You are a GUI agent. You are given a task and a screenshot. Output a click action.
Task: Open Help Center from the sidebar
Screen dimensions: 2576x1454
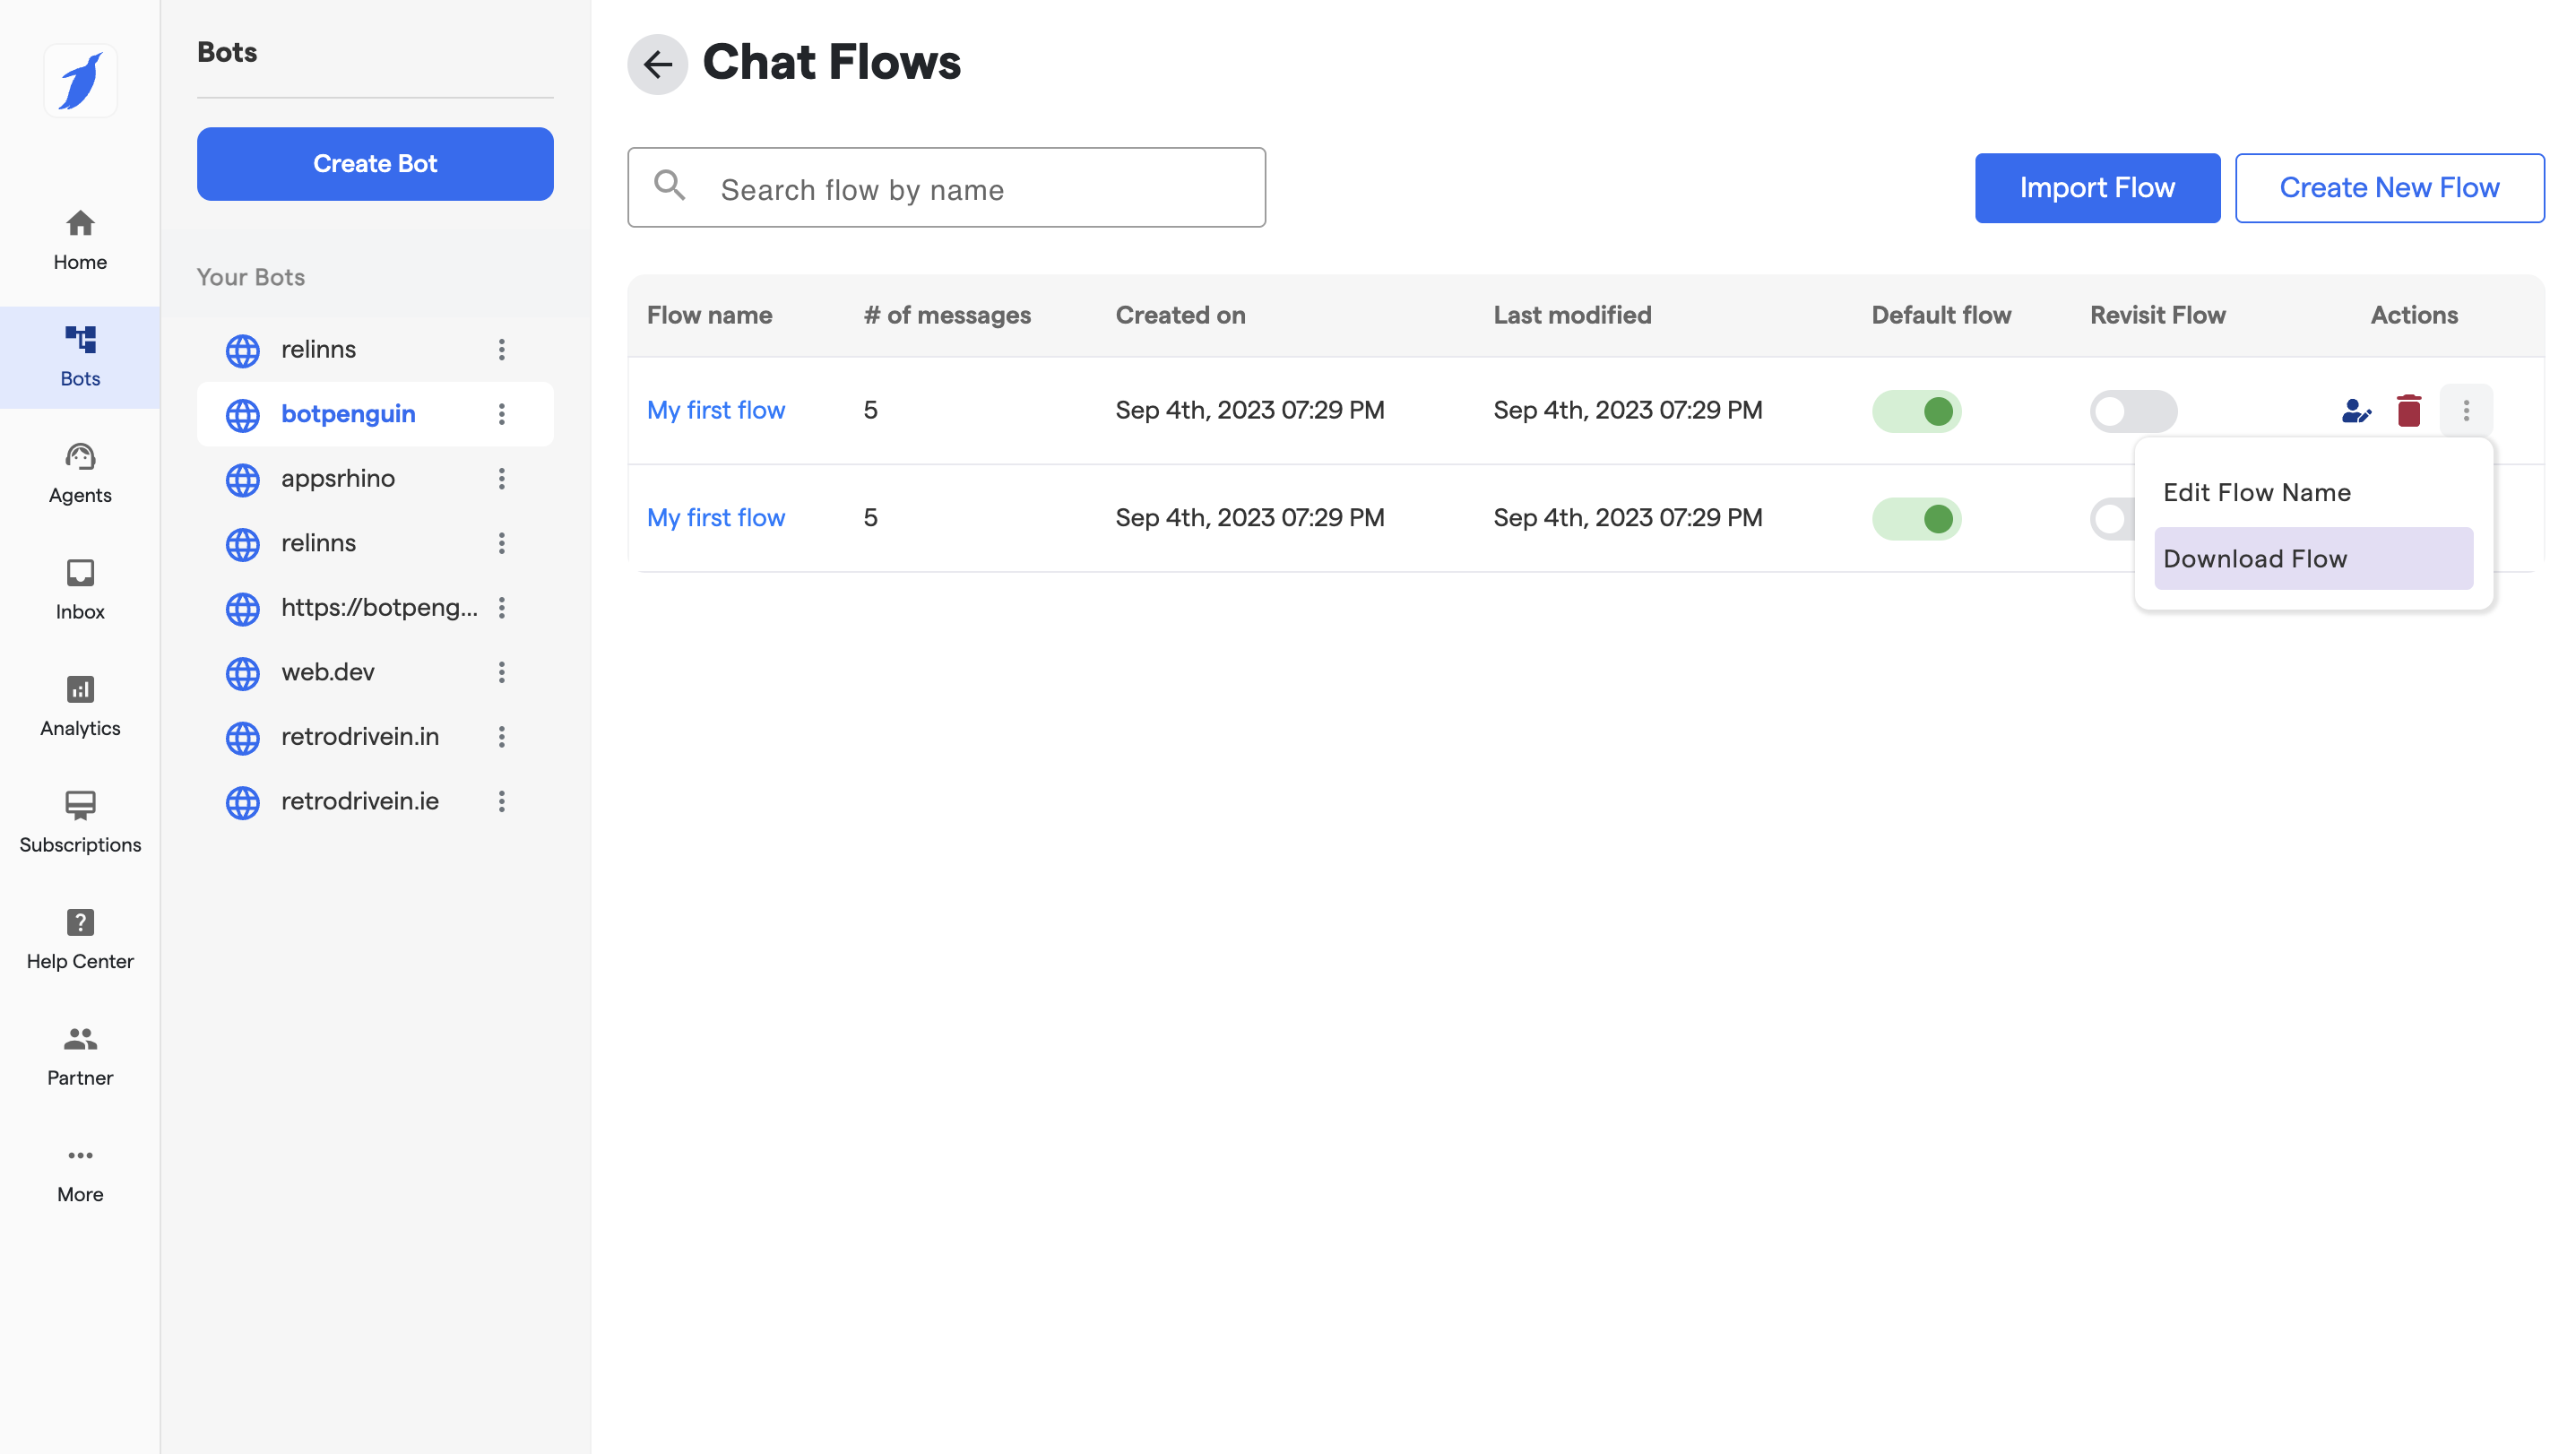pyautogui.click(x=80, y=939)
